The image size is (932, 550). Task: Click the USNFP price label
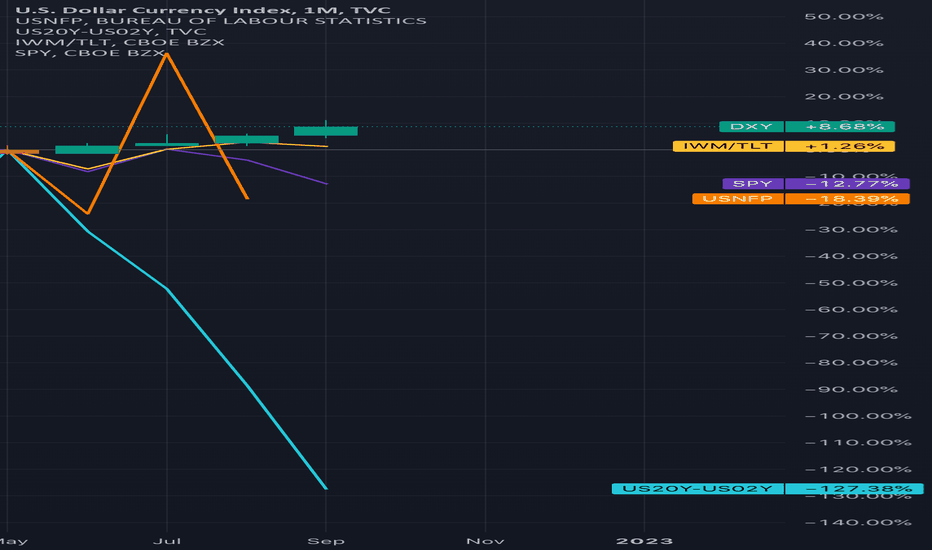point(738,199)
